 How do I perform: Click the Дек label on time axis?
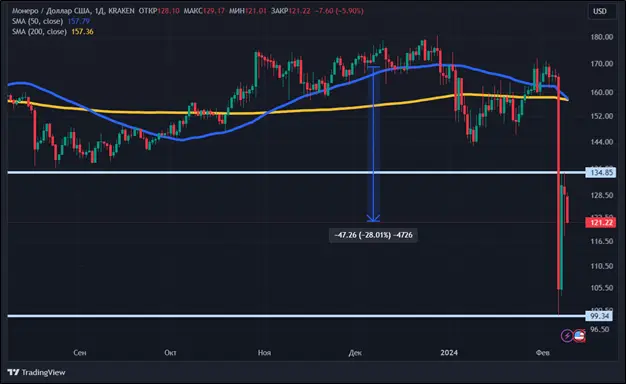coord(355,353)
